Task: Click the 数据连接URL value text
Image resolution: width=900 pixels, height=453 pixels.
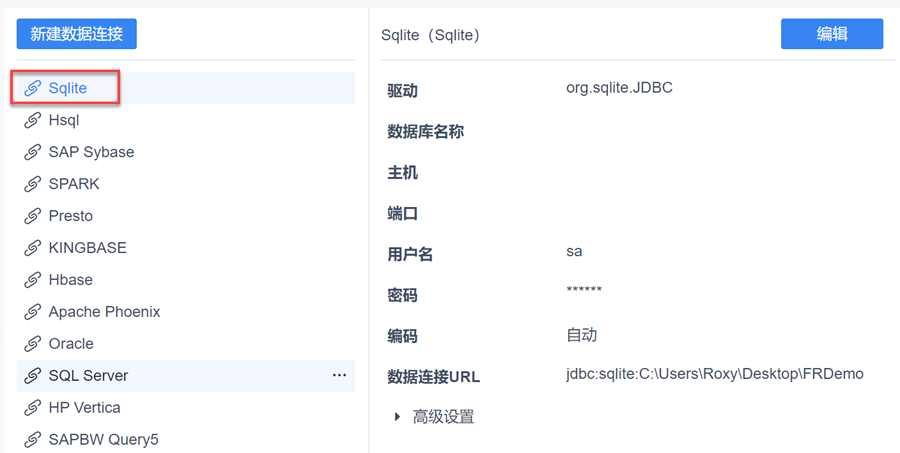Action: (x=714, y=374)
